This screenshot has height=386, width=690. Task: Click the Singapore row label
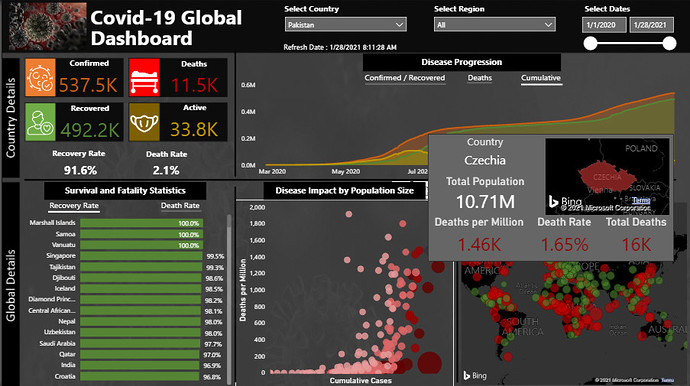61,256
